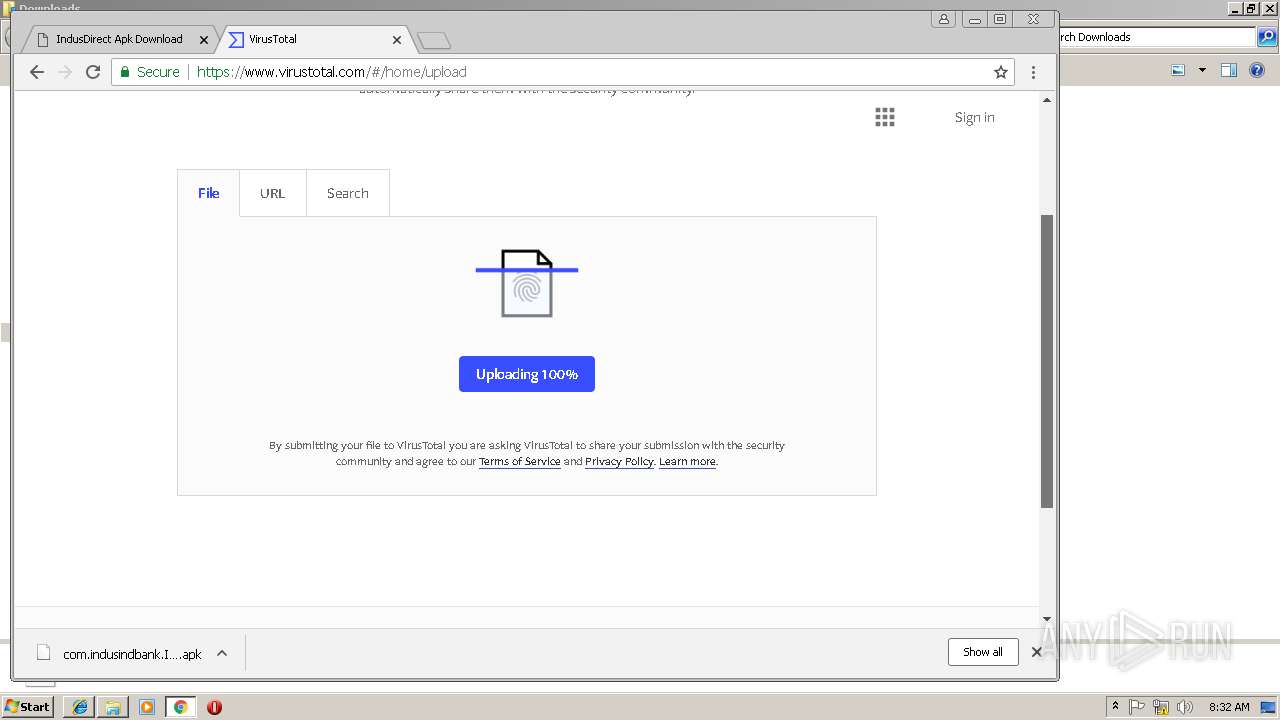
Task: Select the VirusTotal browser tab
Action: [x=272, y=39]
